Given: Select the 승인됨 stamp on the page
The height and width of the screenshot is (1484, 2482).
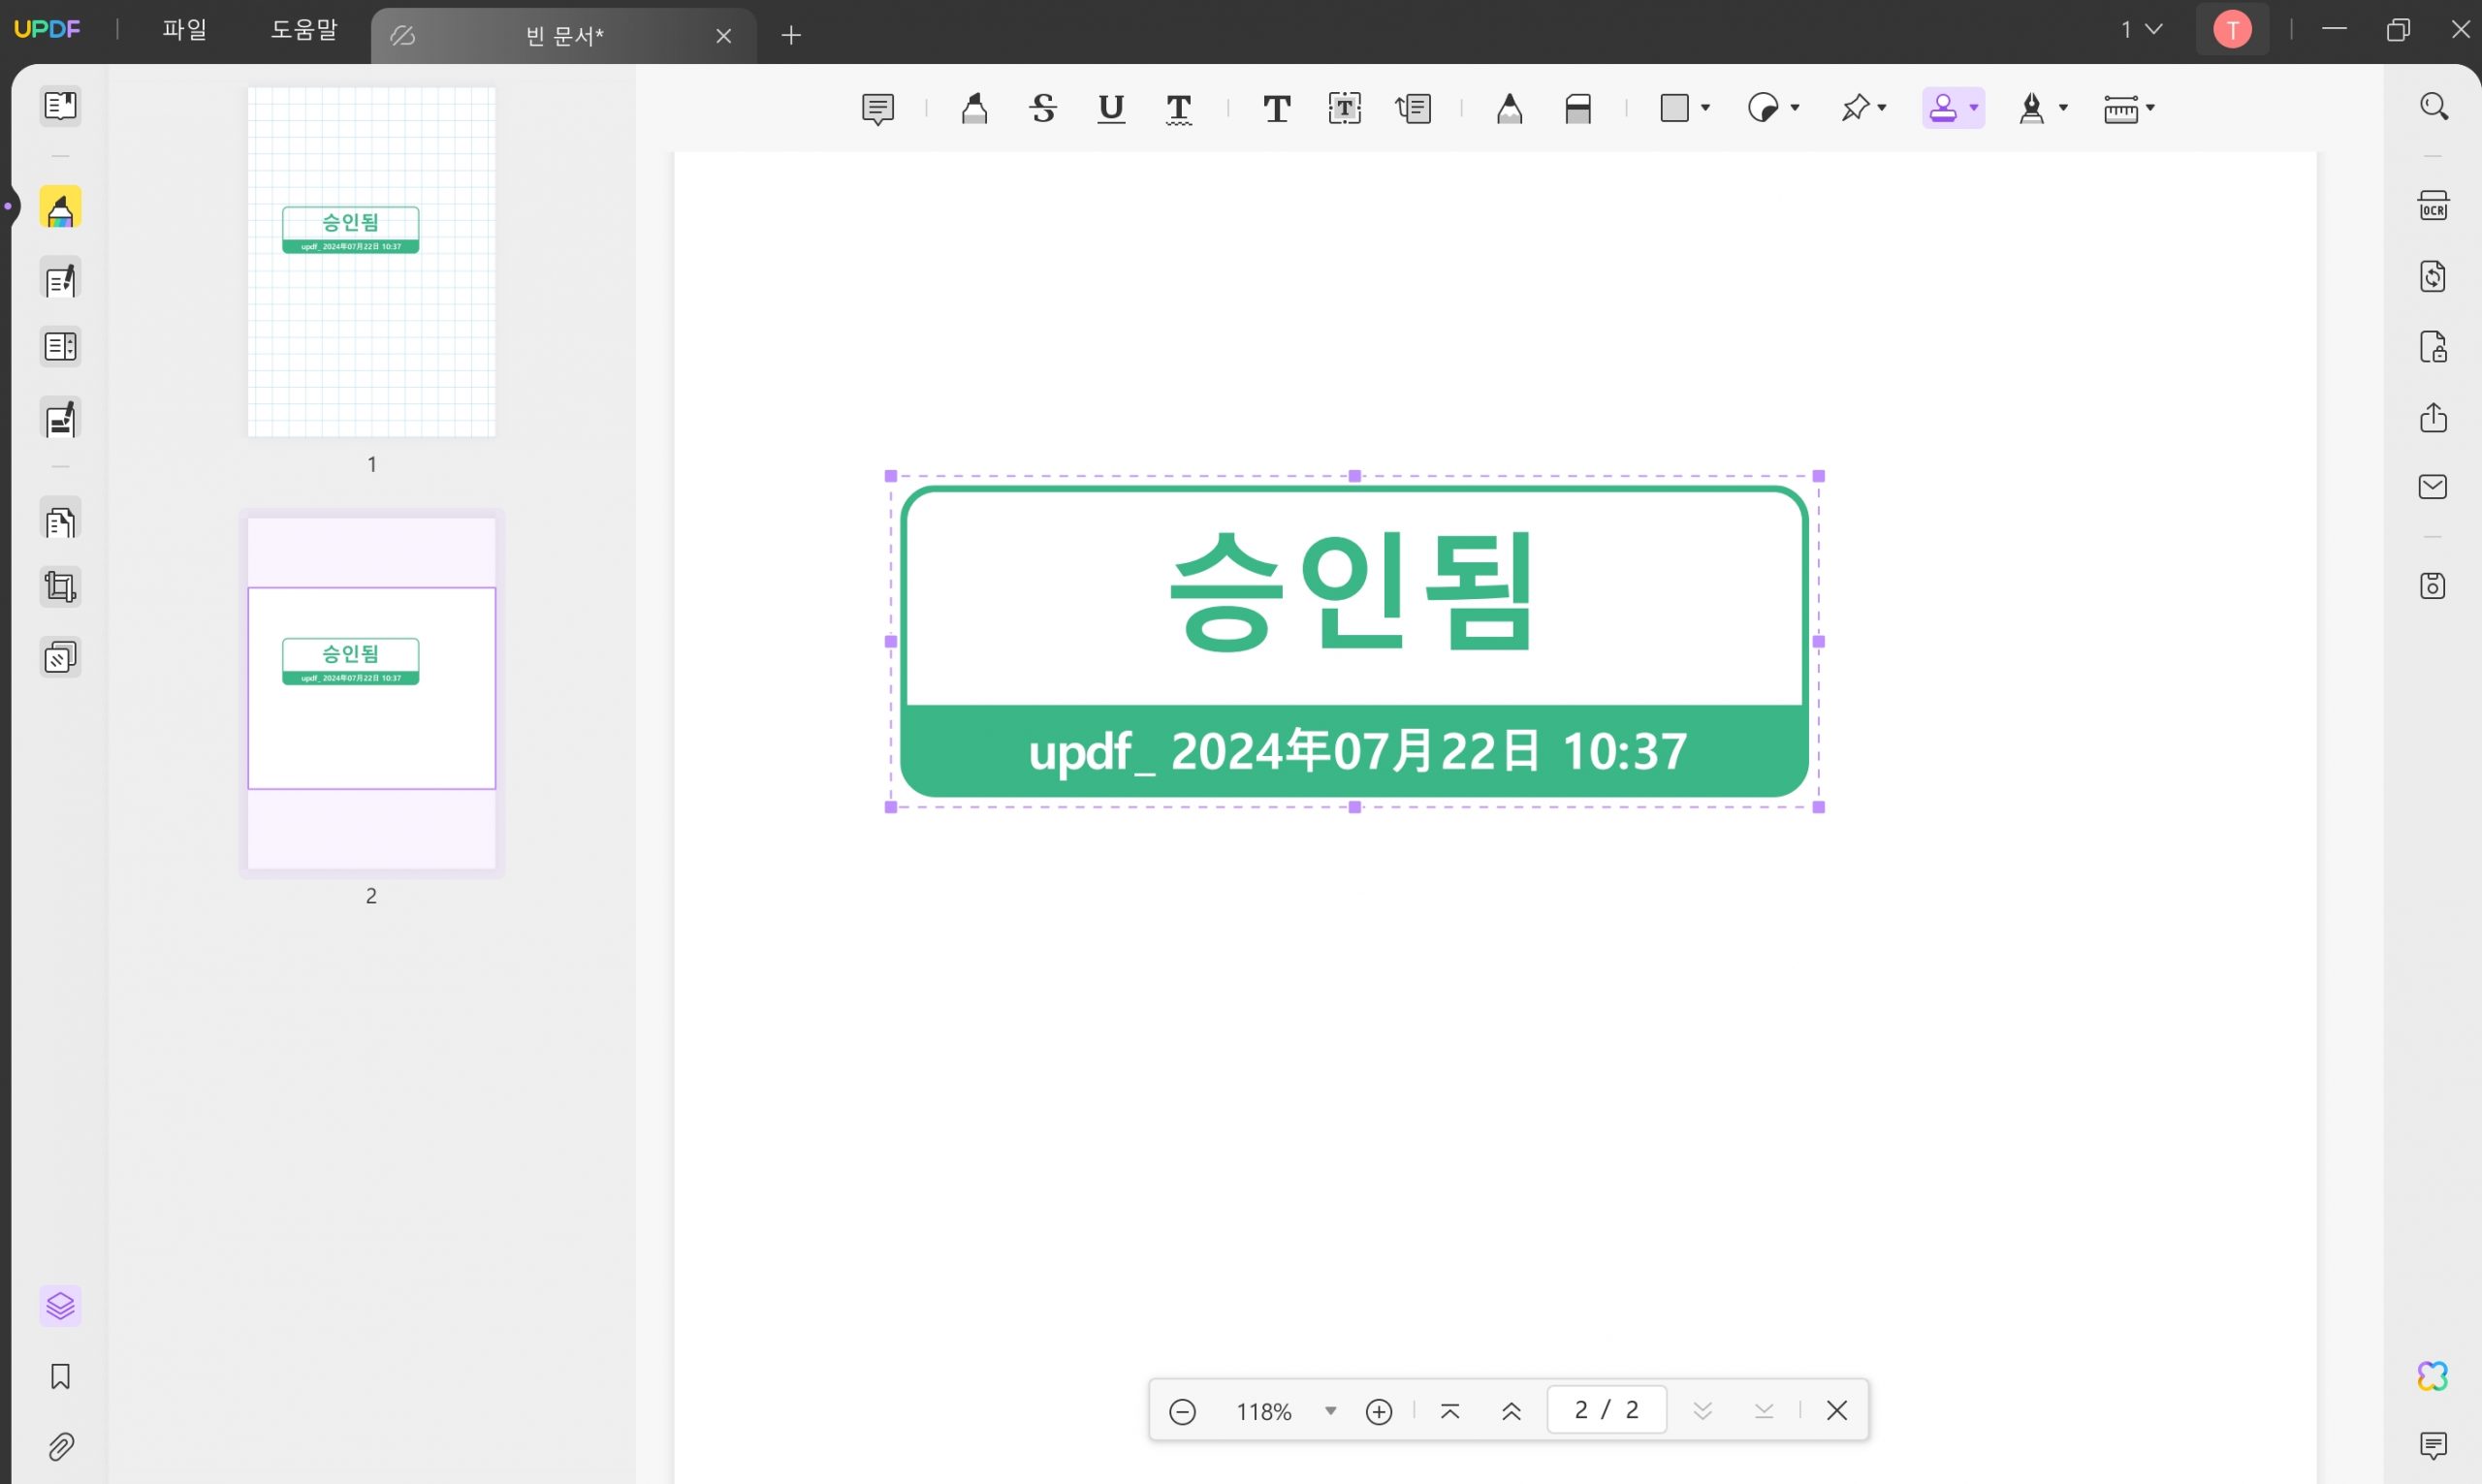Looking at the screenshot, I should click(x=1354, y=641).
